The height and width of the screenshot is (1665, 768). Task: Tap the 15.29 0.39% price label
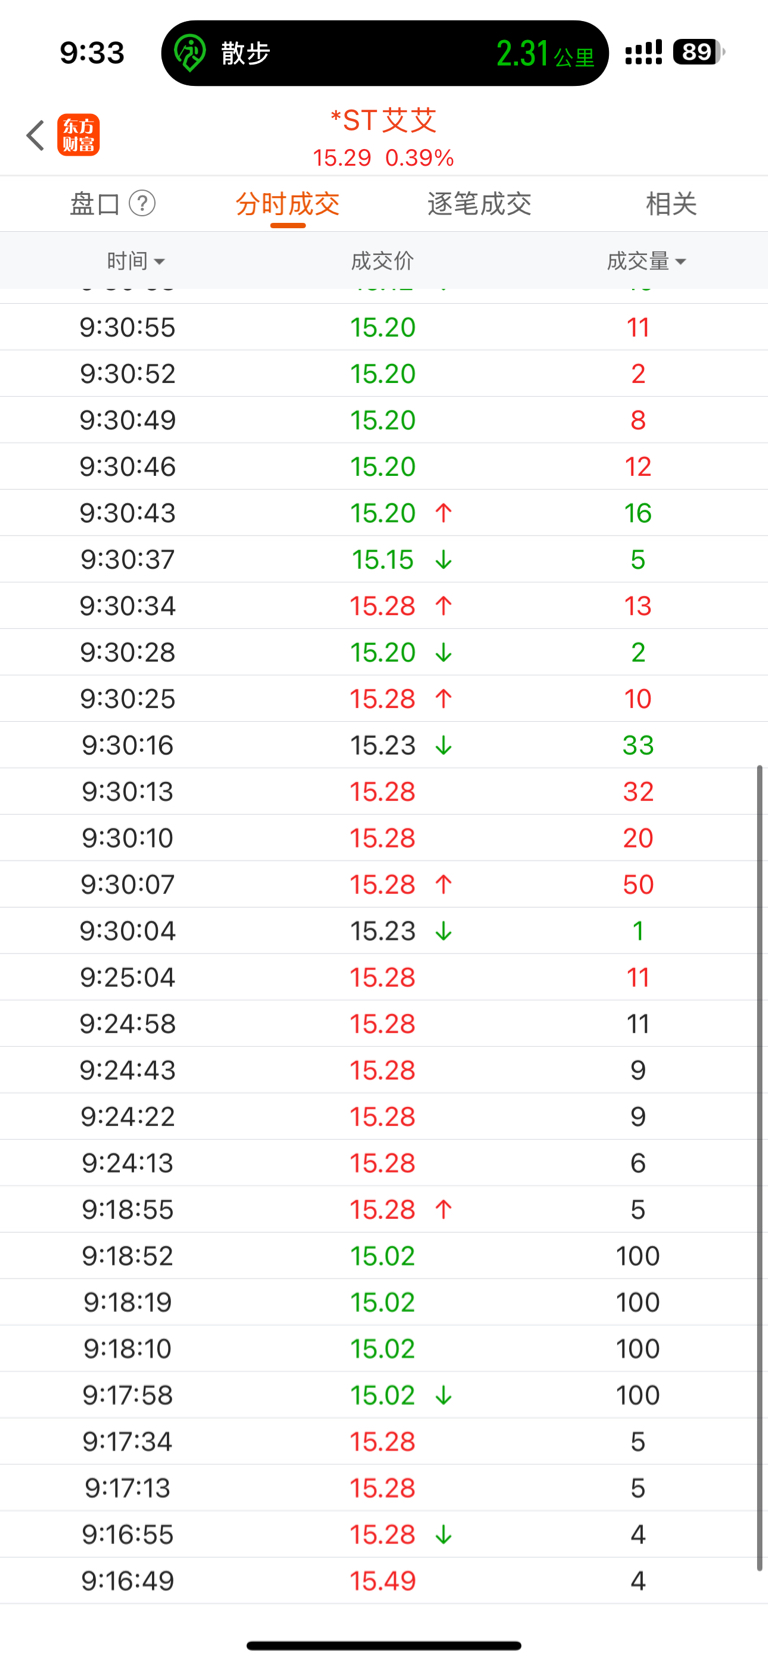click(x=384, y=158)
